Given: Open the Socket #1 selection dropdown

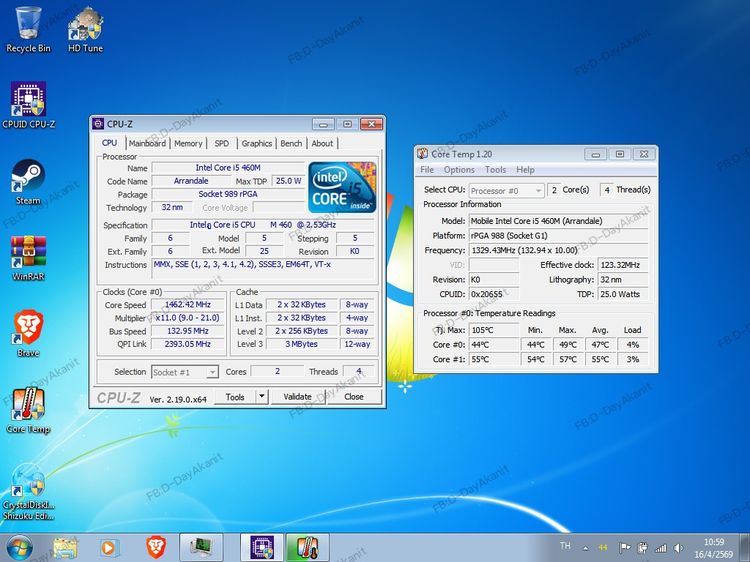Looking at the screenshot, I should (x=185, y=372).
